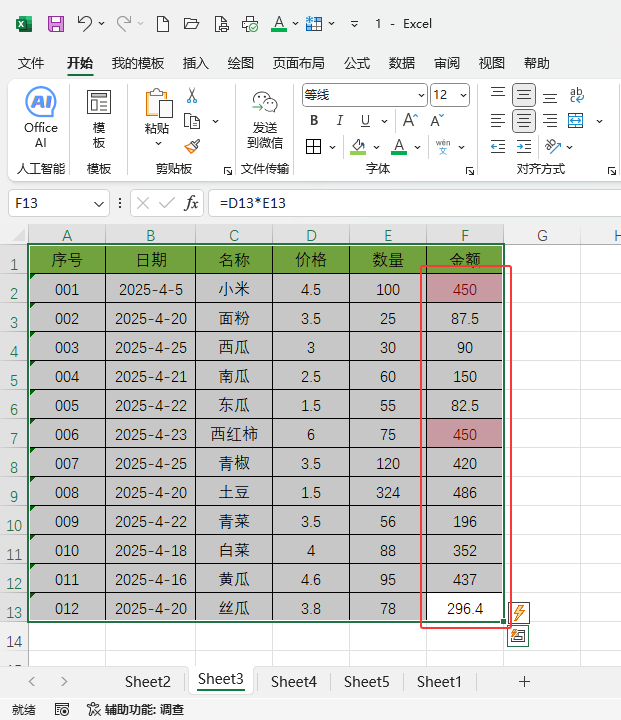The width and height of the screenshot is (621, 720).
Task: Apply font color A in ribbon
Action: click(399, 147)
